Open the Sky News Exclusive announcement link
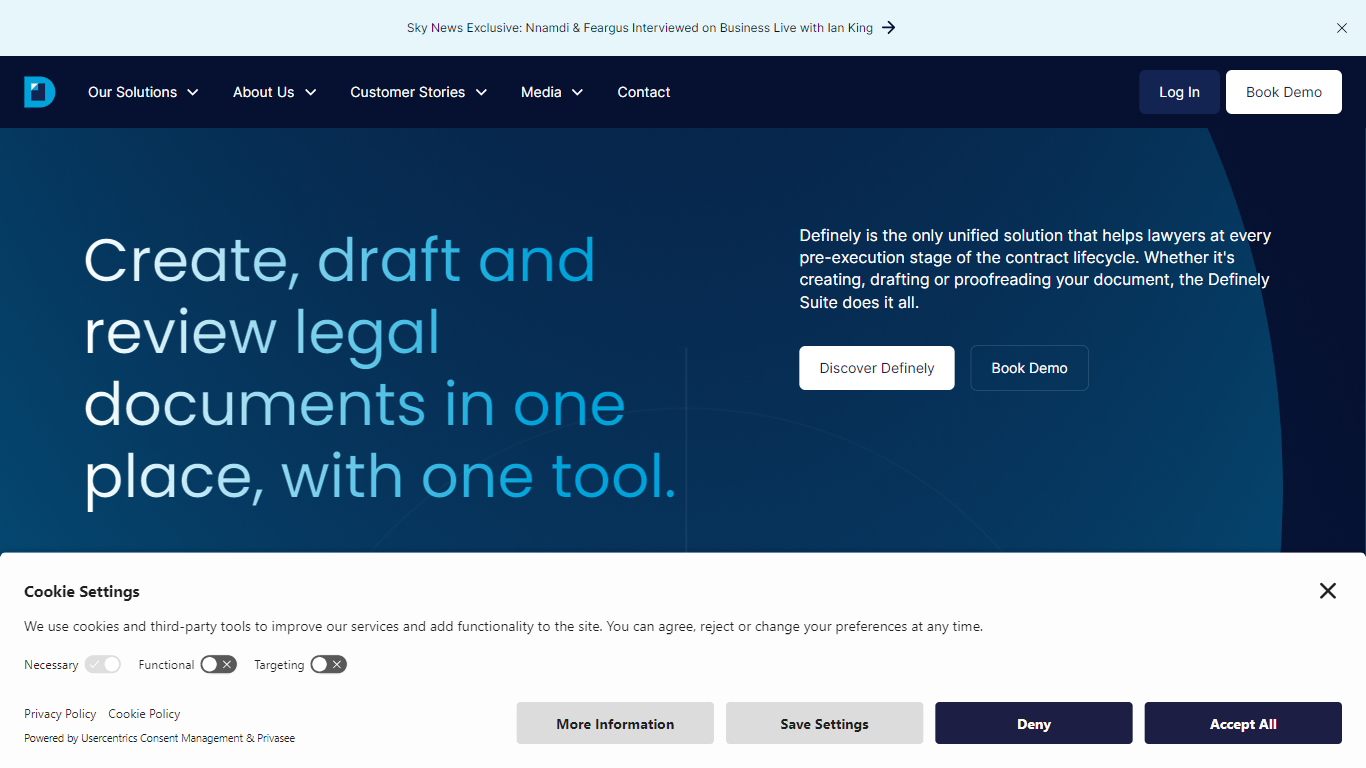Image resolution: width=1366 pixels, height=768 pixels. click(640, 28)
